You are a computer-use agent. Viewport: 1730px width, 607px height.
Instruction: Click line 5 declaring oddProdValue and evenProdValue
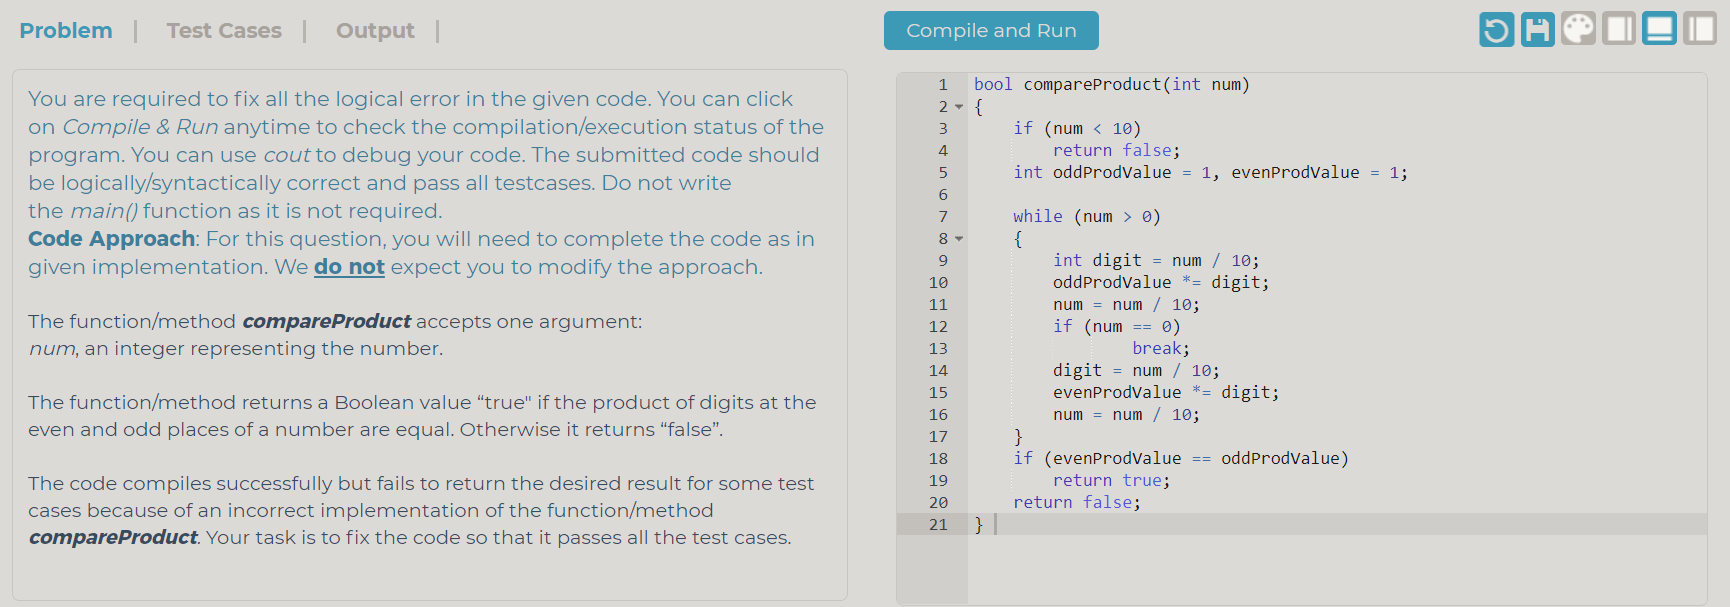[1210, 173]
